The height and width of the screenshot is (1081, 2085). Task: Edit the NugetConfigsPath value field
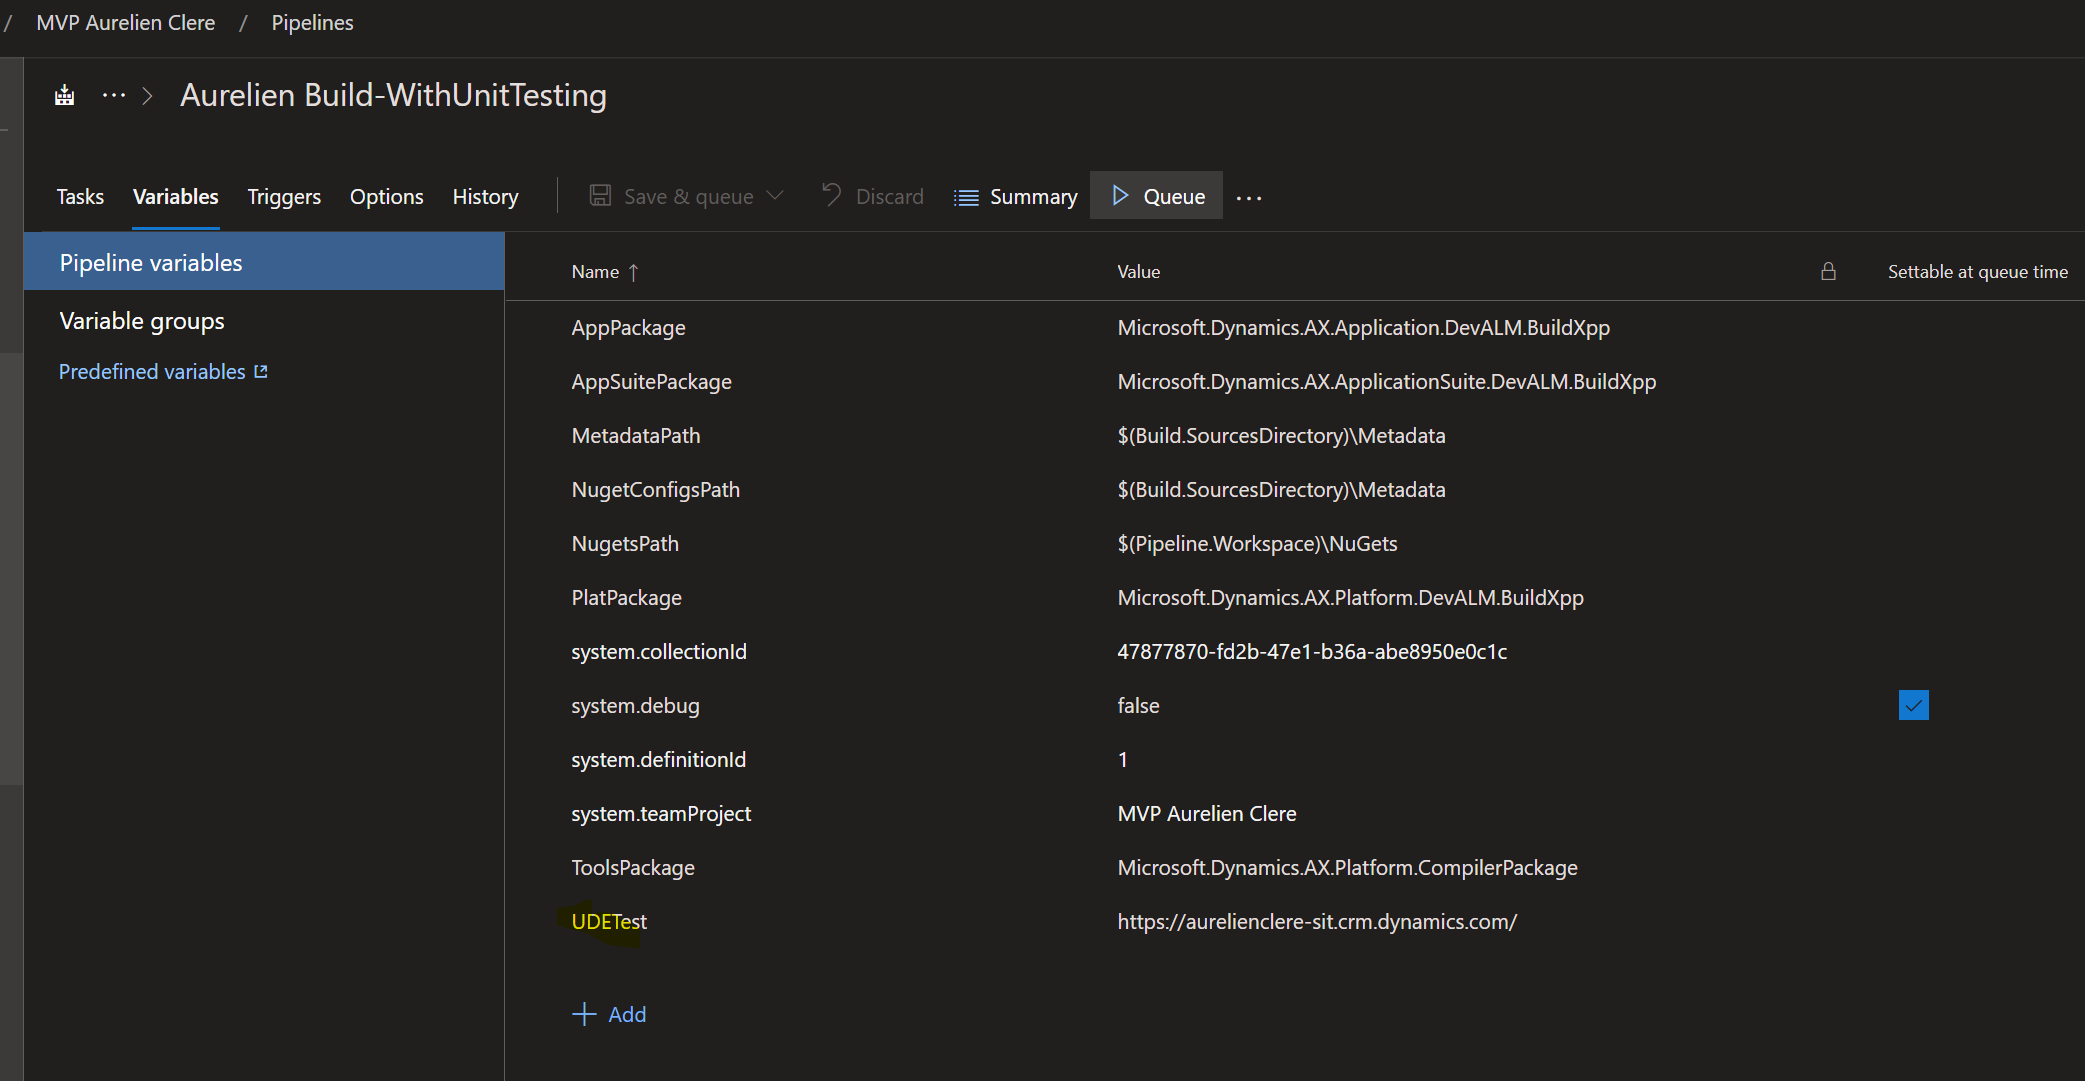(x=1281, y=490)
